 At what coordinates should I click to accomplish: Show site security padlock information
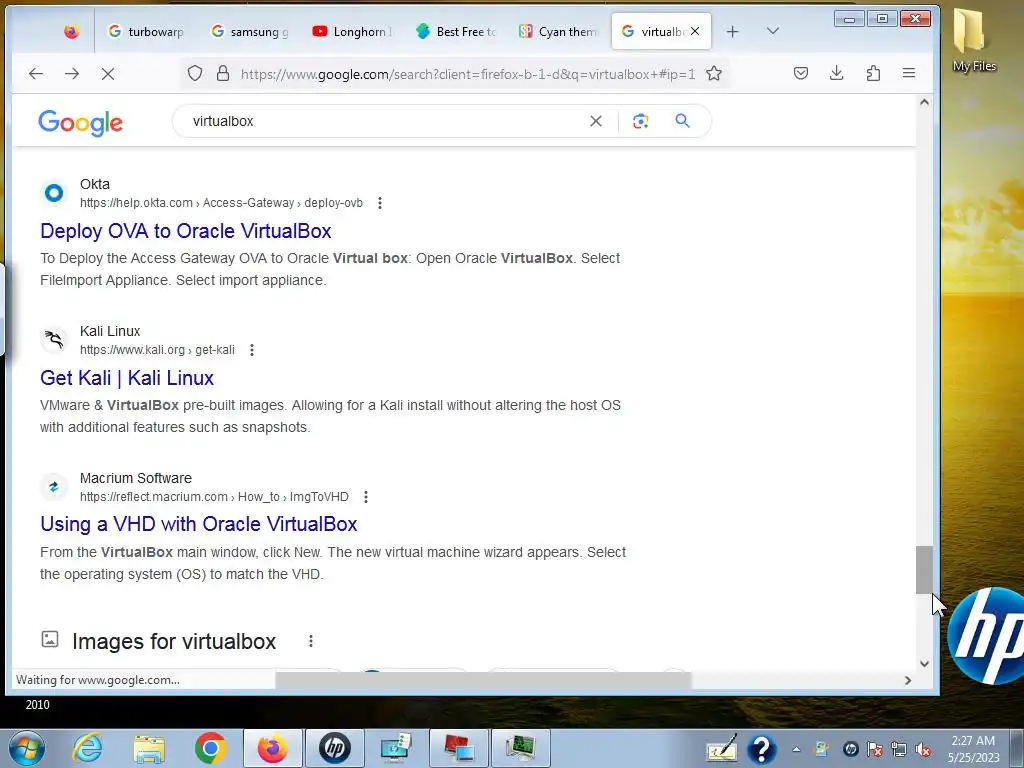223,73
